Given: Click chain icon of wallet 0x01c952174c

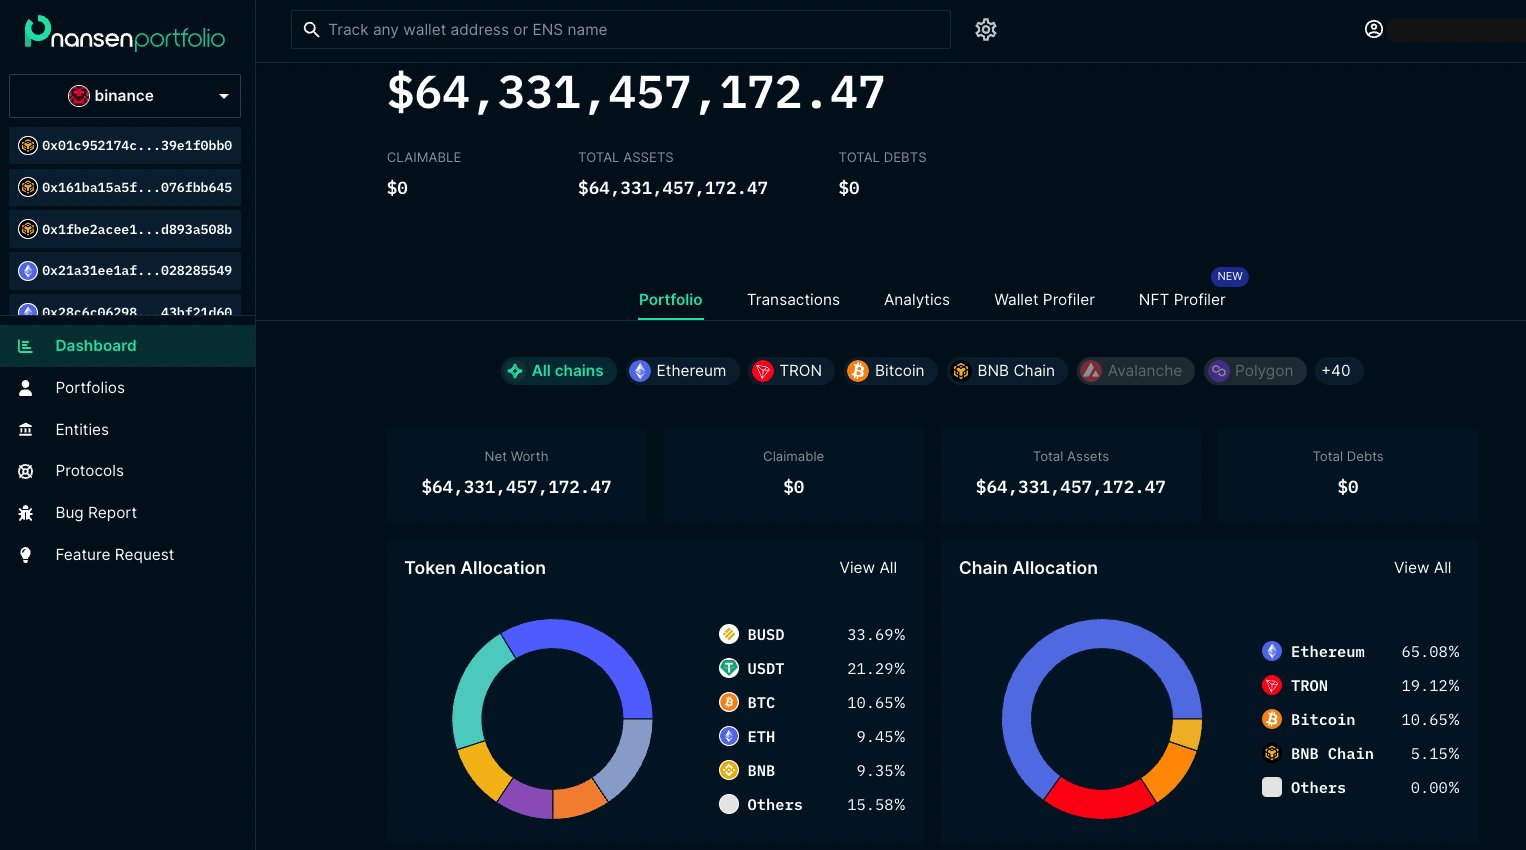Looking at the screenshot, I should click(x=28, y=146).
